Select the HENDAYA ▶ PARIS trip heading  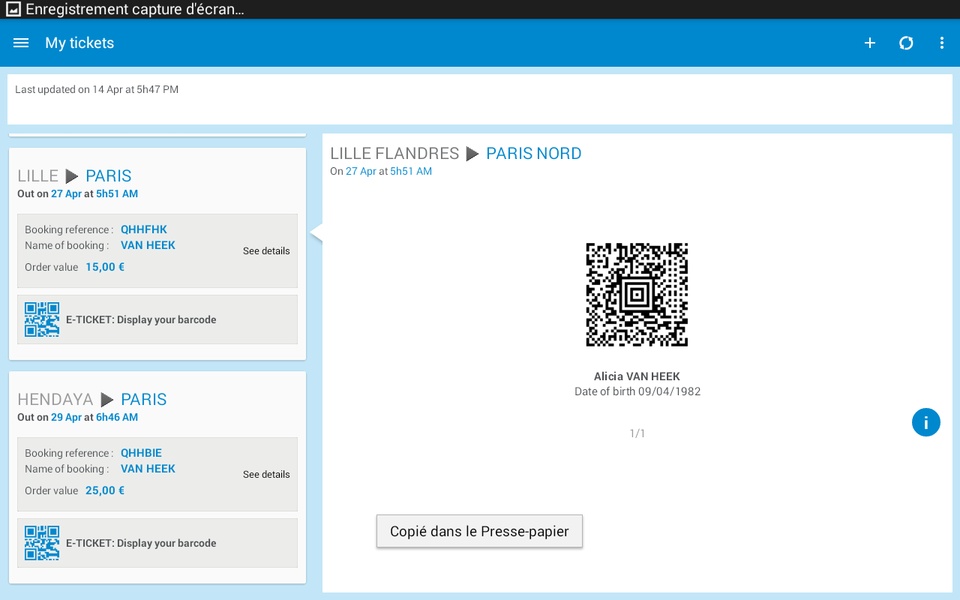point(92,399)
